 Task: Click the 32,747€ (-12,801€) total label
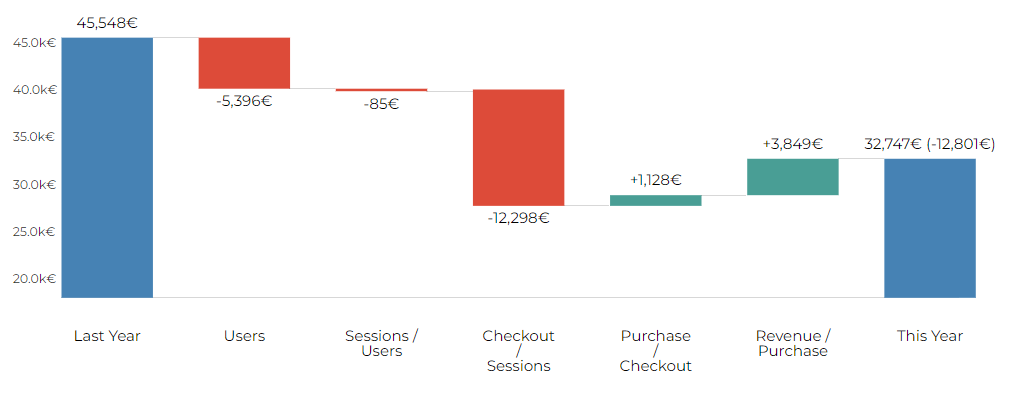click(930, 144)
